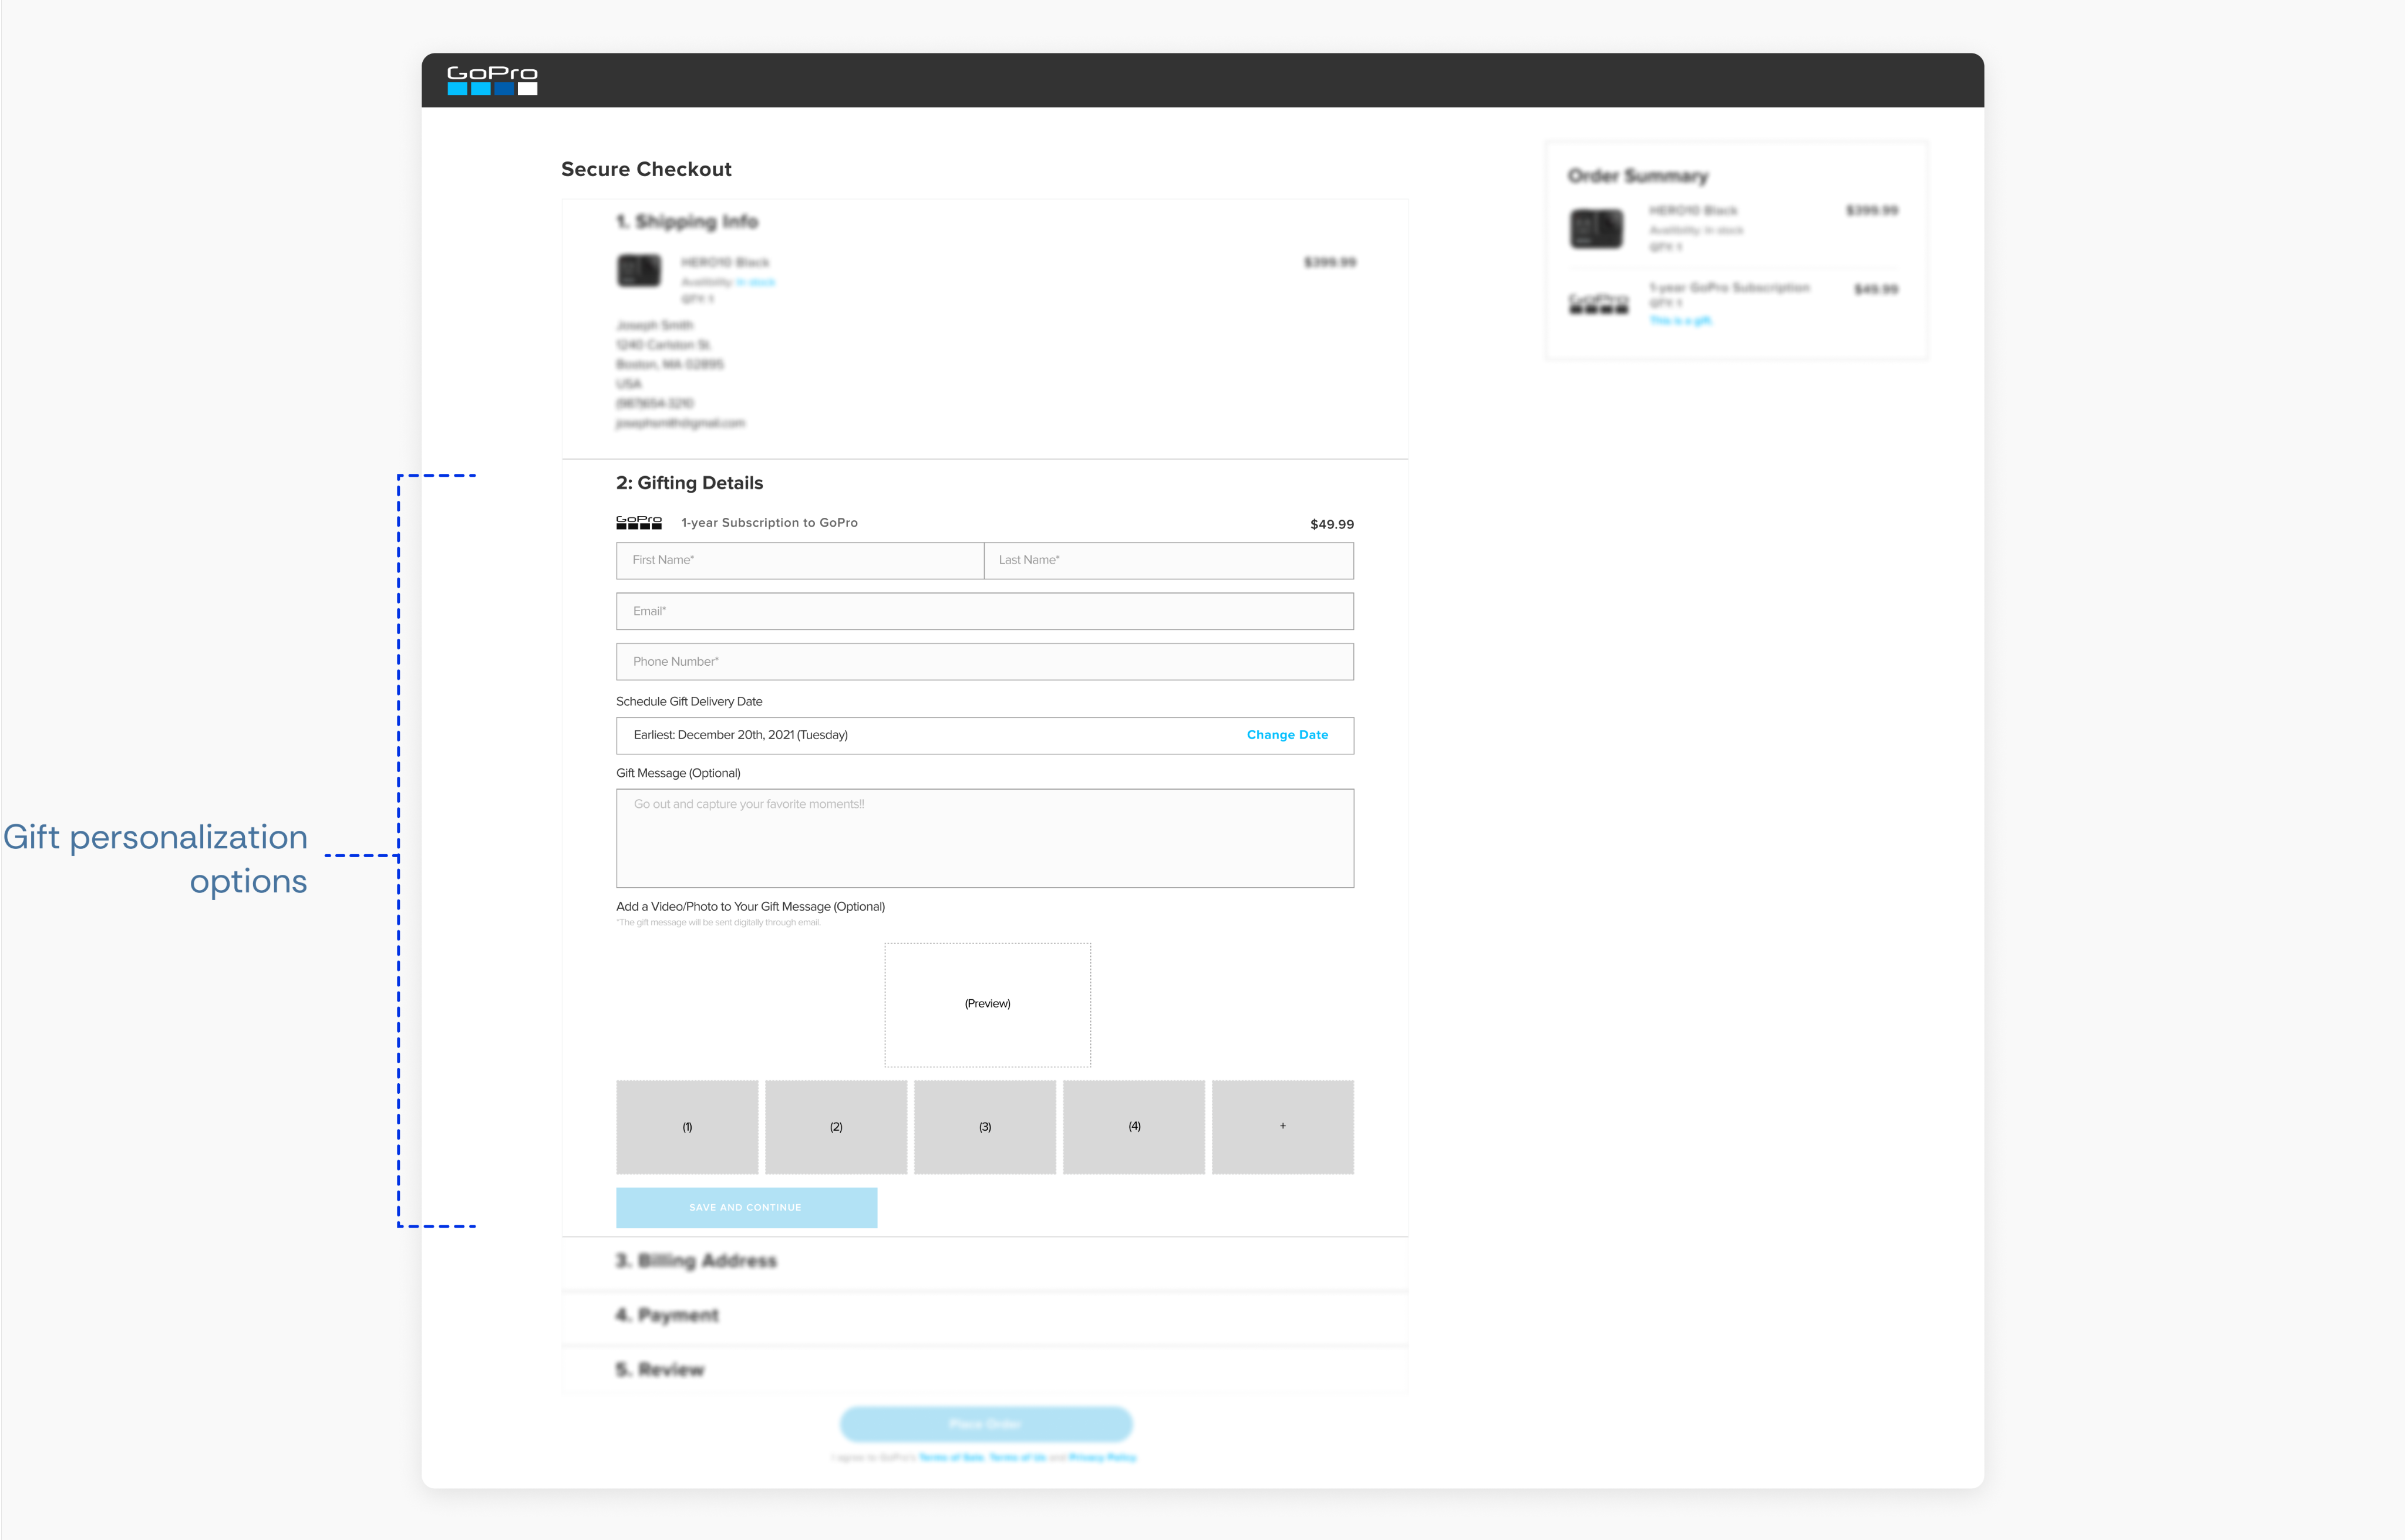Click the 'This is a gift' link in Order Summary
This screenshot has width=2405, height=1540.
pos(1680,321)
